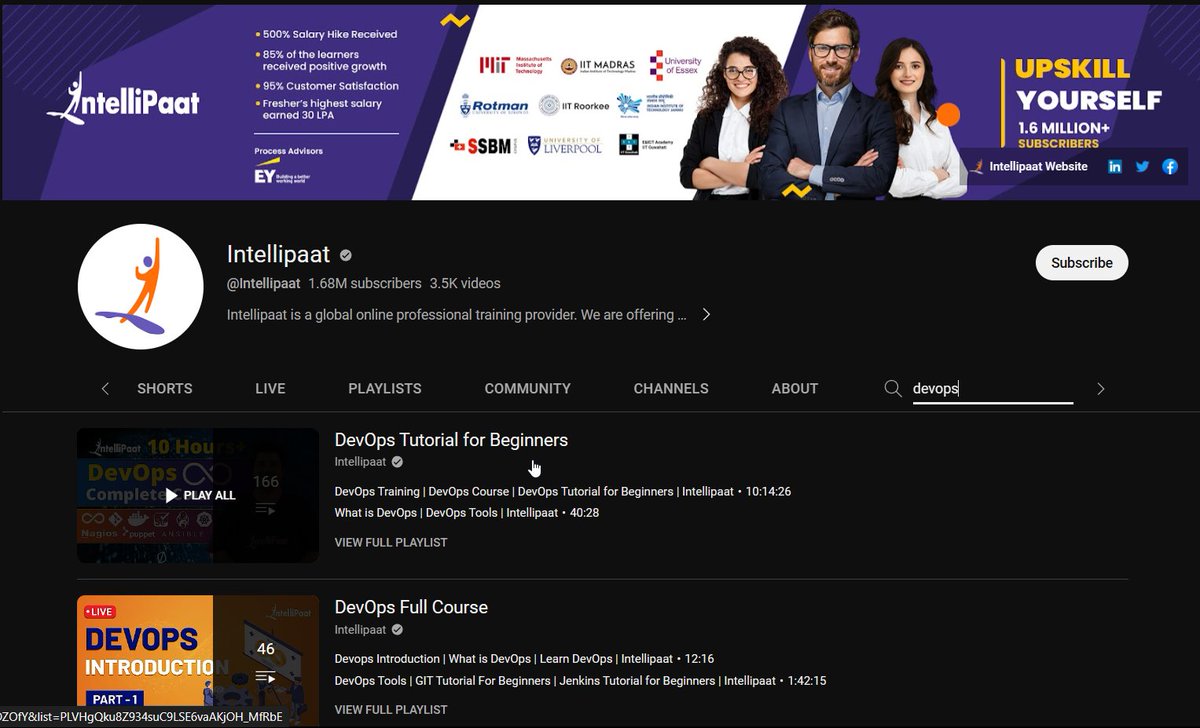
Task: Open the COMMUNITY tab
Action: (x=528, y=388)
